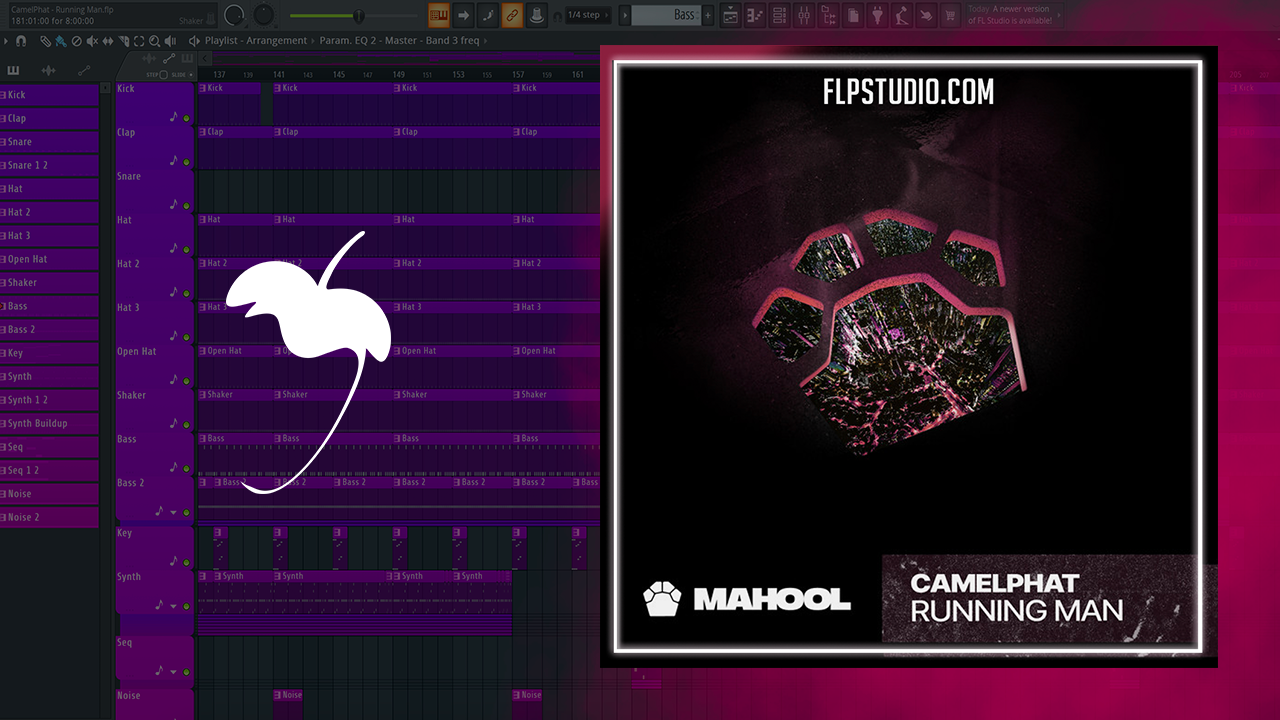Open the Mixer window icon
This screenshot has width=1280, height=720.
805,15
